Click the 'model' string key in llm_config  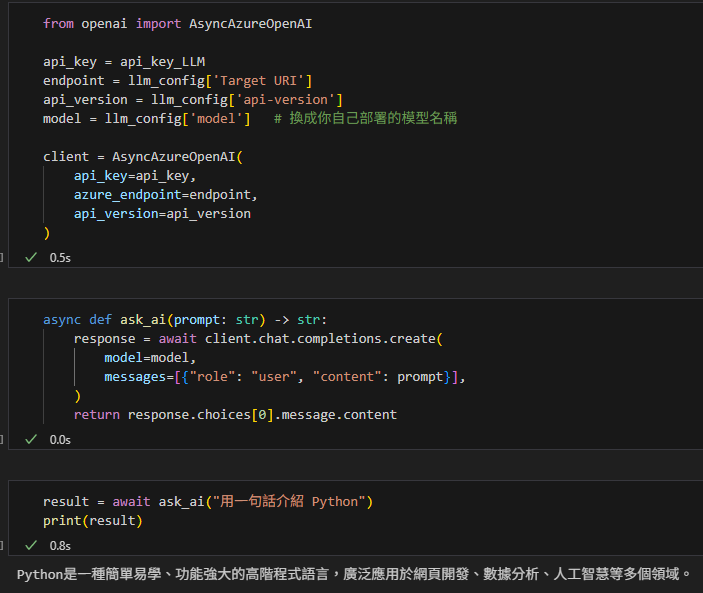coord(217,119)
